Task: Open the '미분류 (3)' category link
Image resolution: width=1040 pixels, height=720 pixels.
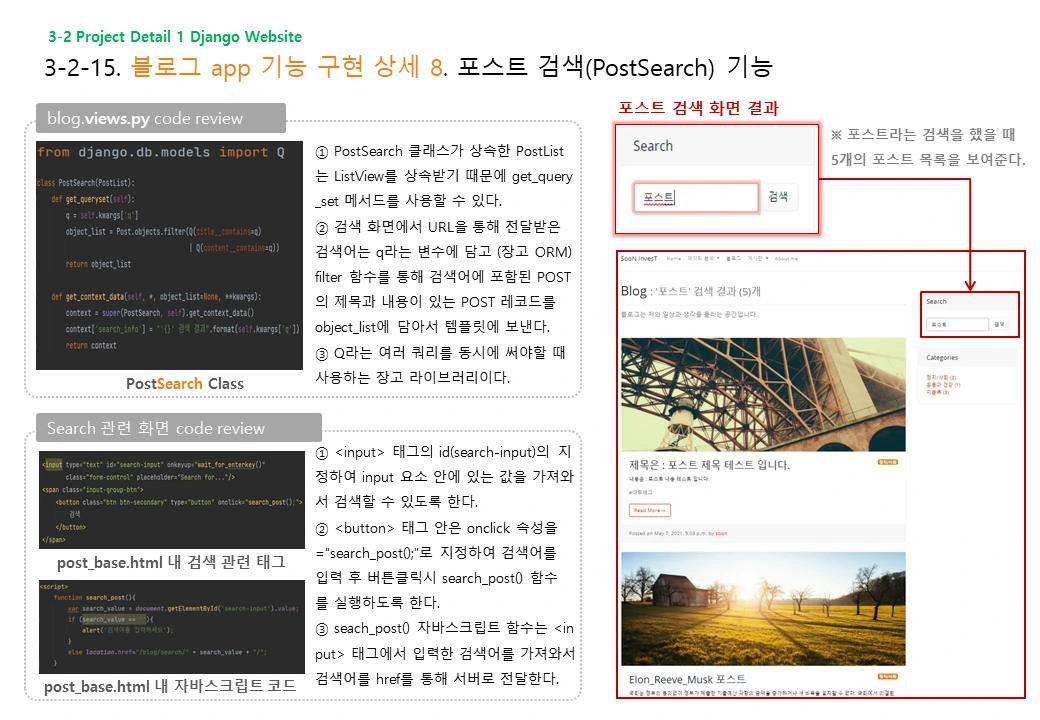Action: coord(937,392)
